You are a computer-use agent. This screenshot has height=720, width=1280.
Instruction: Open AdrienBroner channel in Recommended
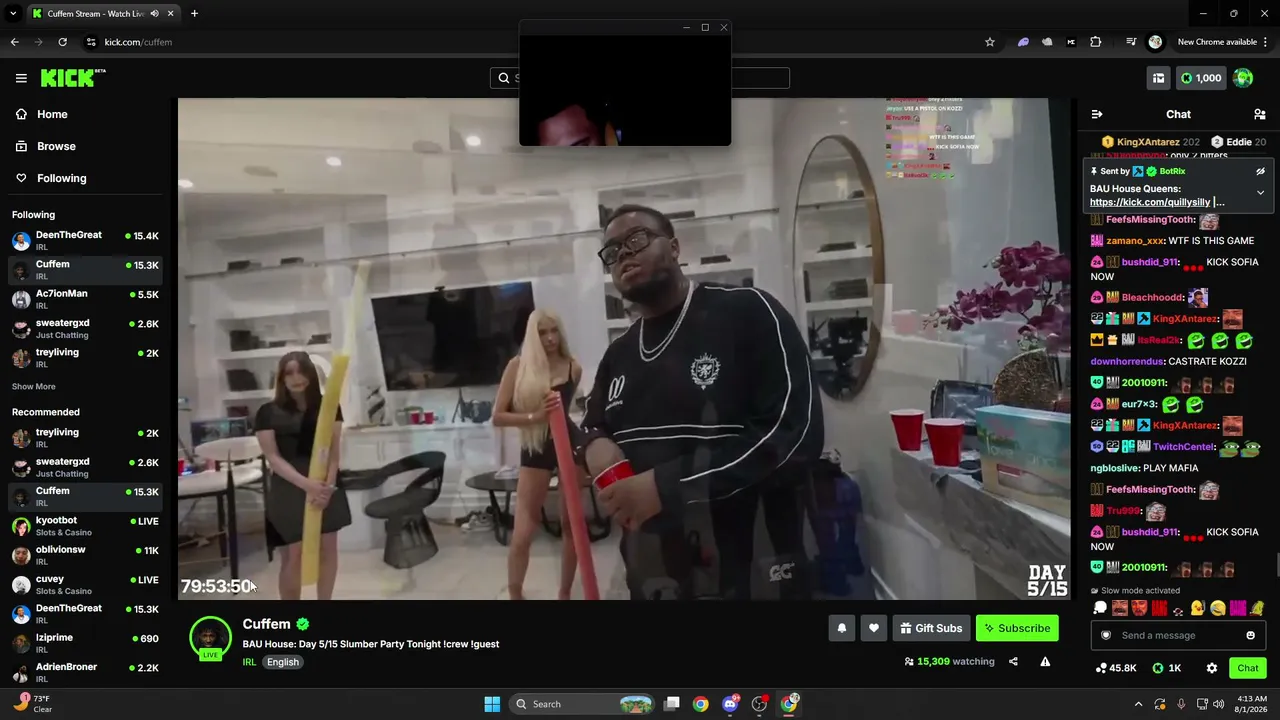pos(86,672)
